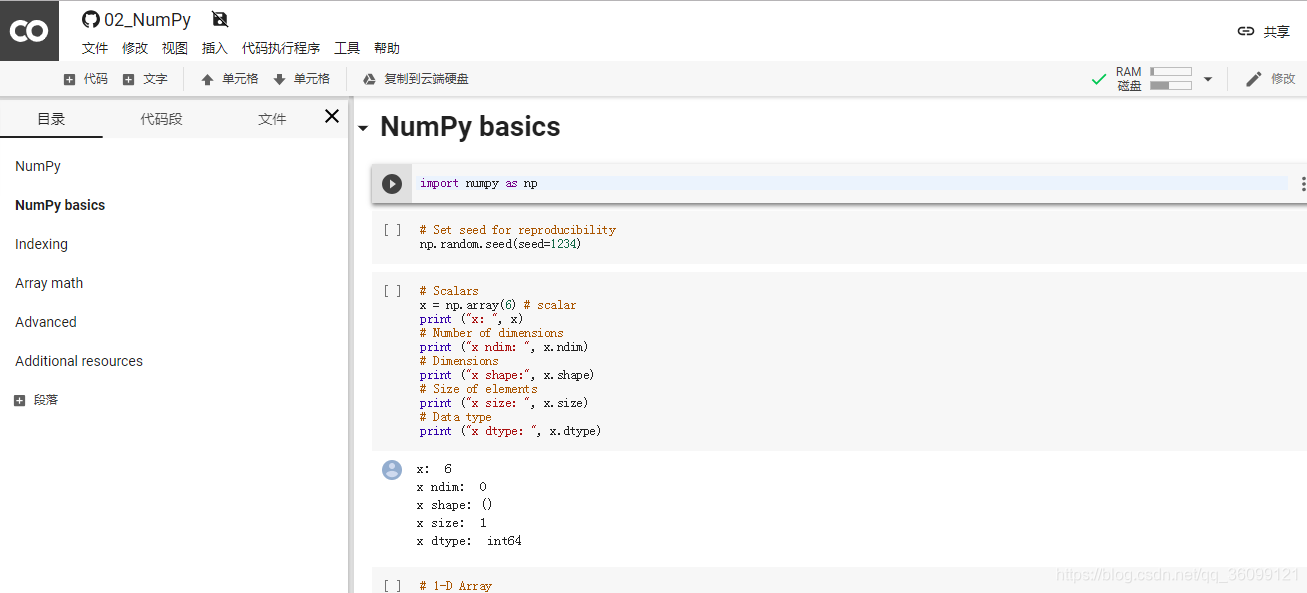Viewport: 1307px width, 593px height.
Task: Click the RAM usage gauge
Action: coord(1169,71)
